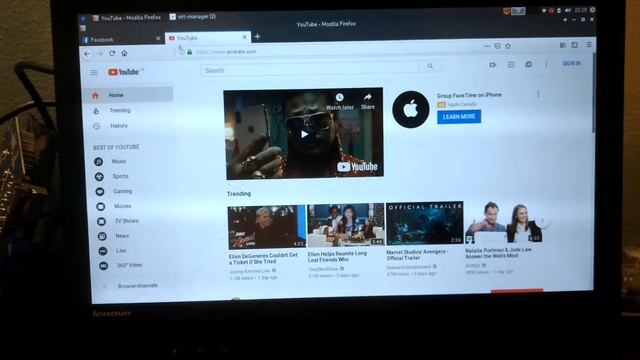Open the messages icon in YouTube header
640x360 pixels.
coord(529,64)
